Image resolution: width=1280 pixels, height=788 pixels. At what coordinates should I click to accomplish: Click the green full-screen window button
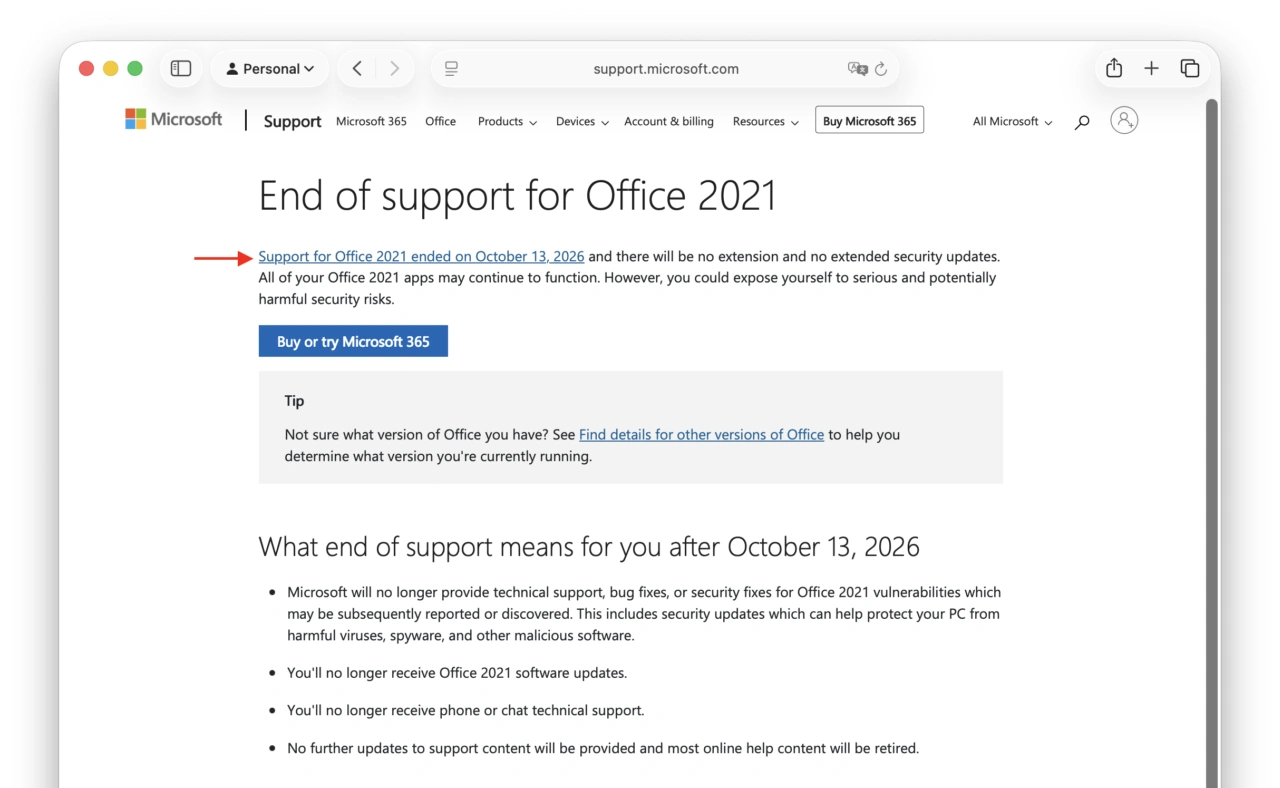pos(135,68)
